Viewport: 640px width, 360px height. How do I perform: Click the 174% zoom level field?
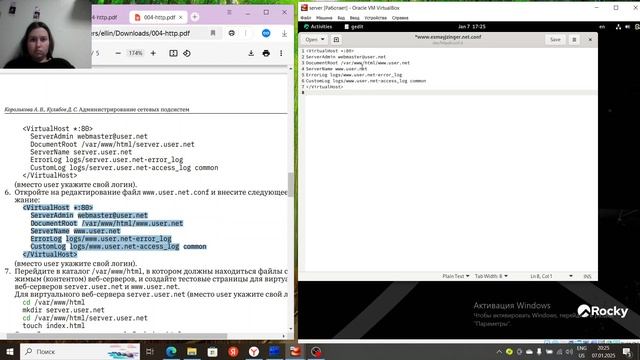tap(135, 53)
